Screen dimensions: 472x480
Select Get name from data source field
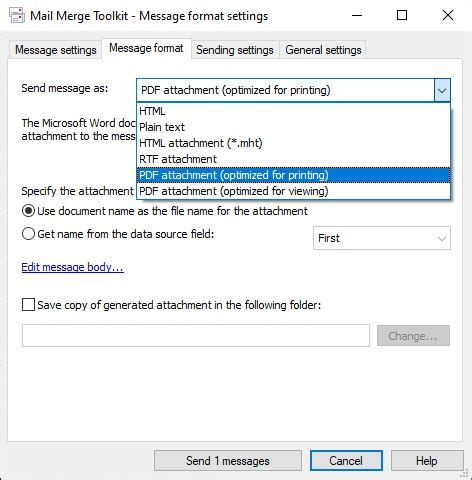(28, 234)
